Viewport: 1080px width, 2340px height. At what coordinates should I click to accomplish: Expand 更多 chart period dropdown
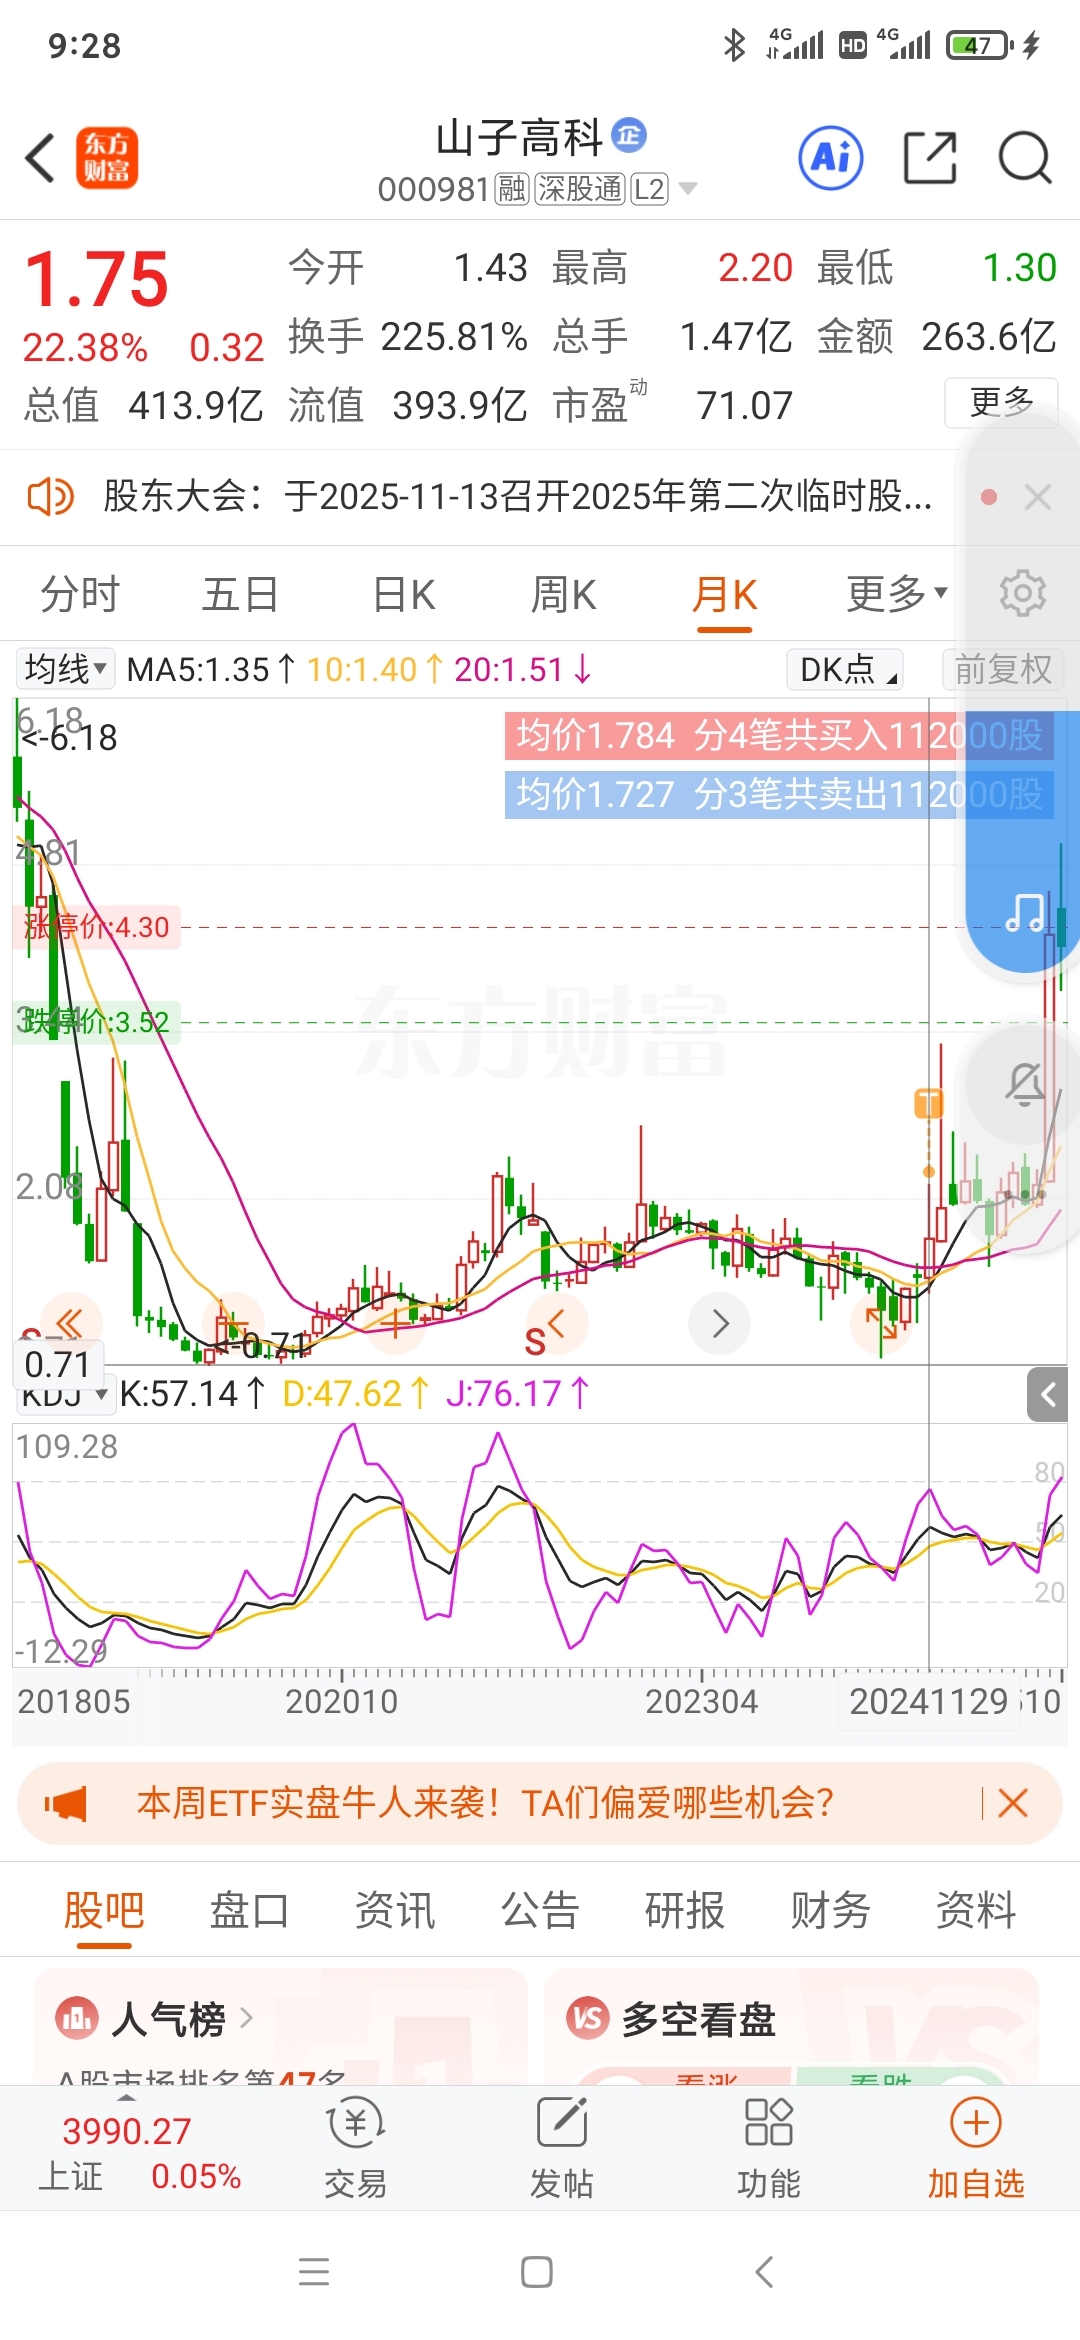pos(897,594)
